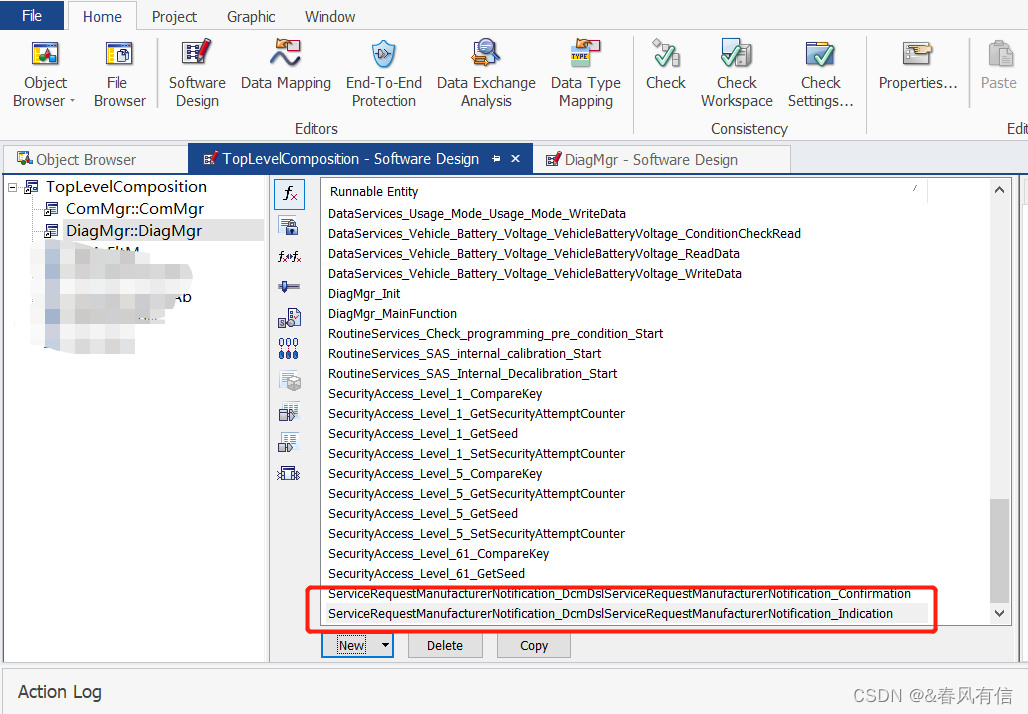
Task: Select SecurityAccess_Level_1_GetSeed row
Action: click(627, 433)
